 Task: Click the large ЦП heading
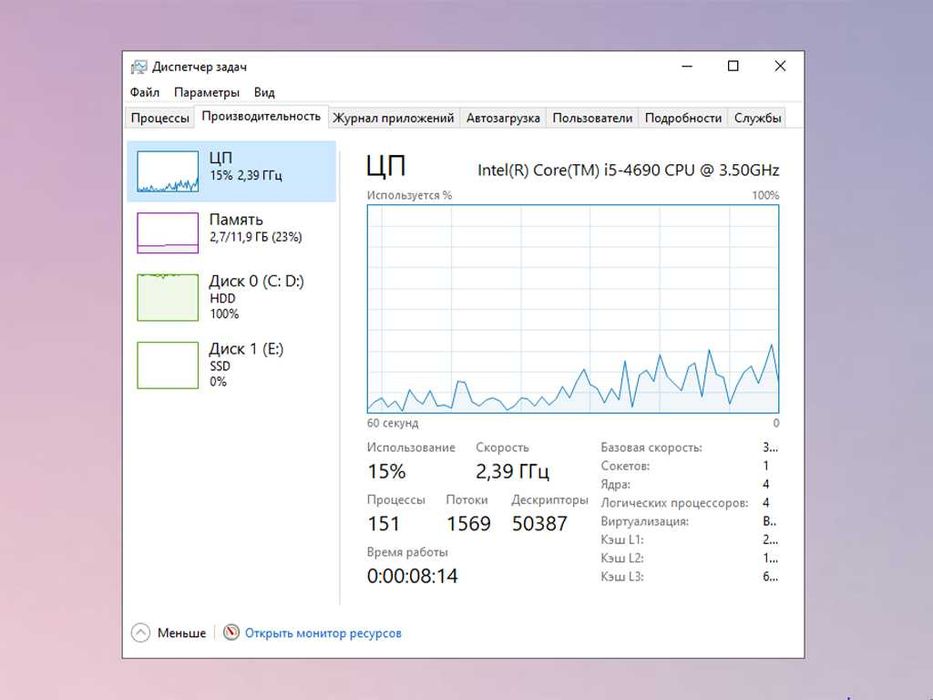point(386,166)
